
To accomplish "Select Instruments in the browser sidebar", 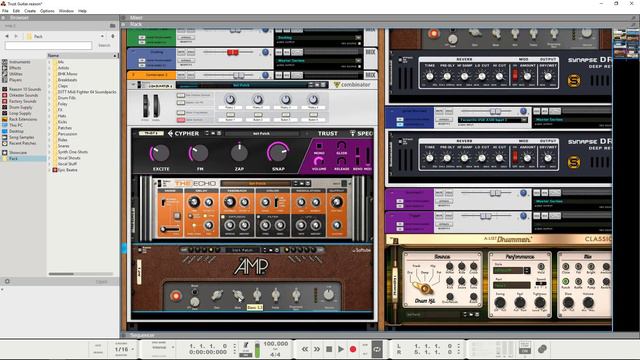I will pos(20,62).
